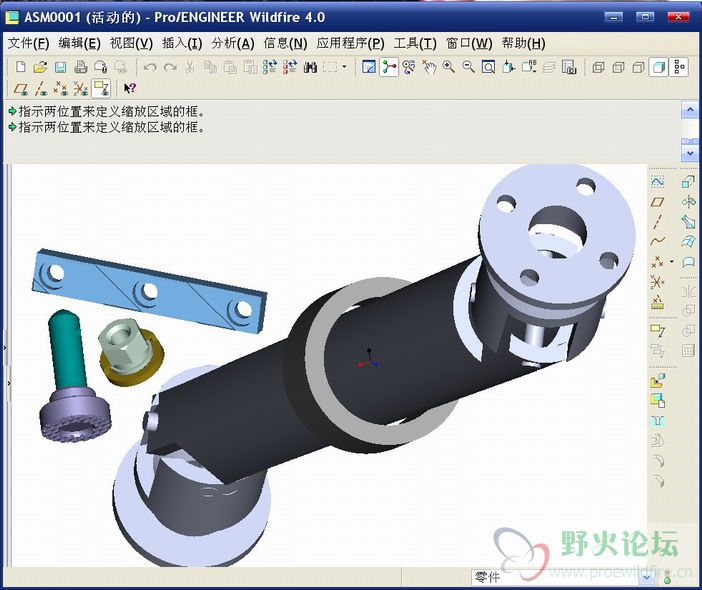Screen dimensions: 702x590
Task: Select the Revolve tool
Action: pos(688,202)
